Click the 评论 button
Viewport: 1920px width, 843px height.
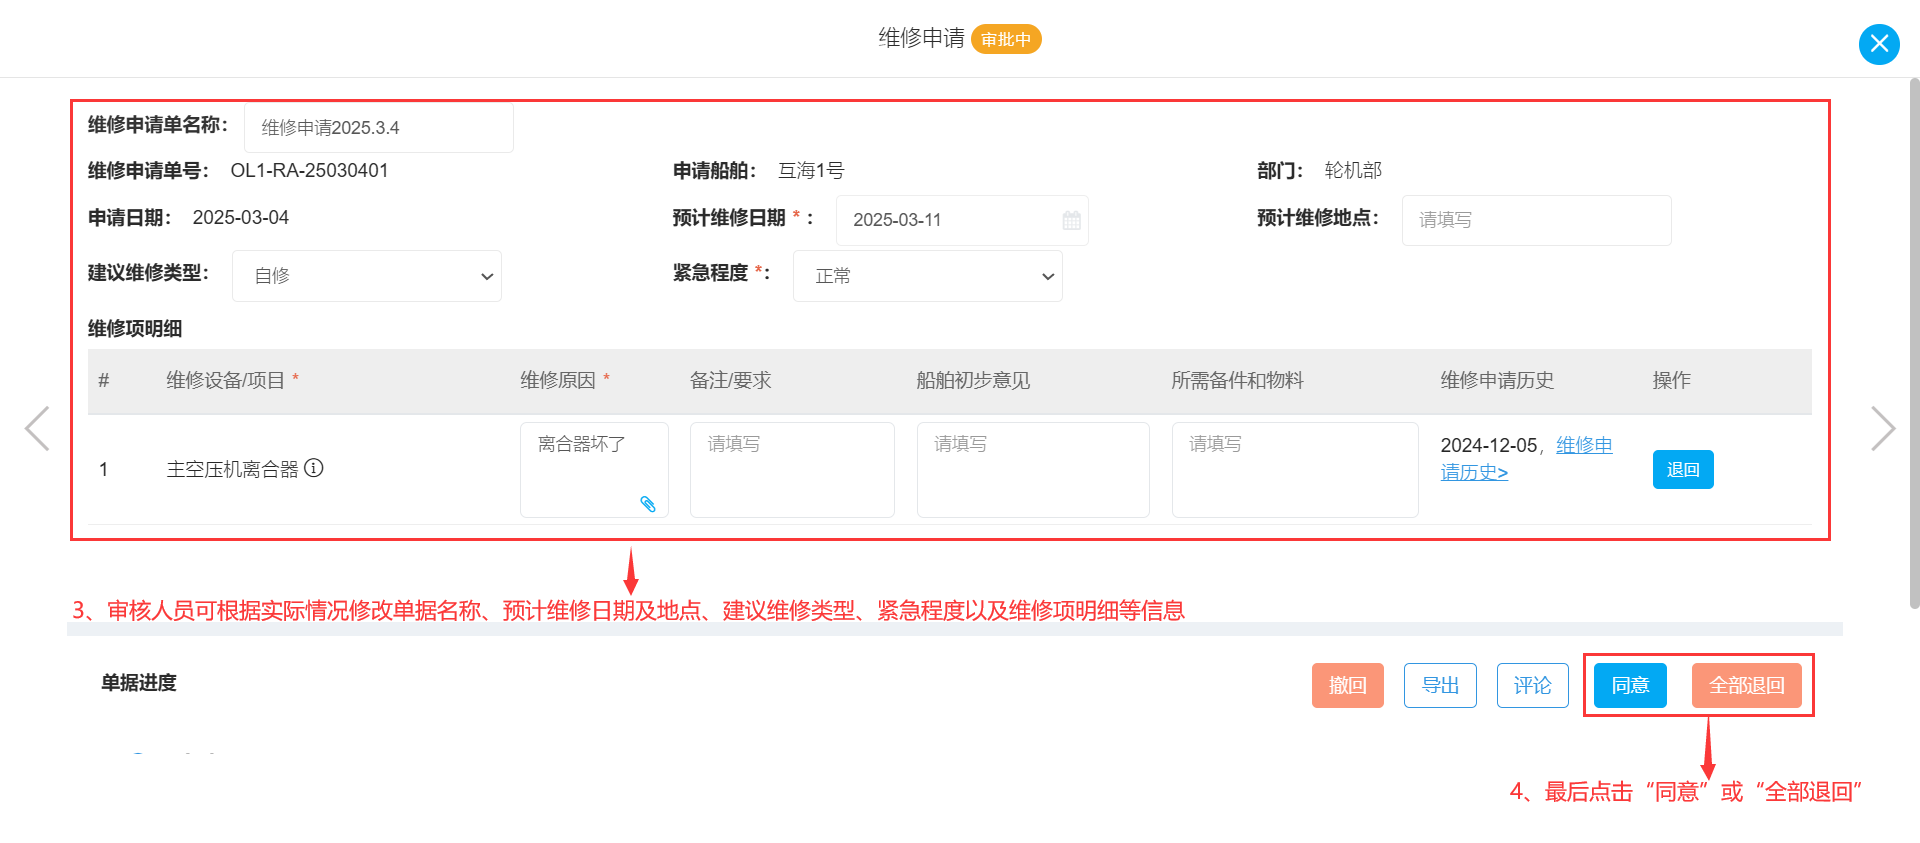coord(1533,686)
